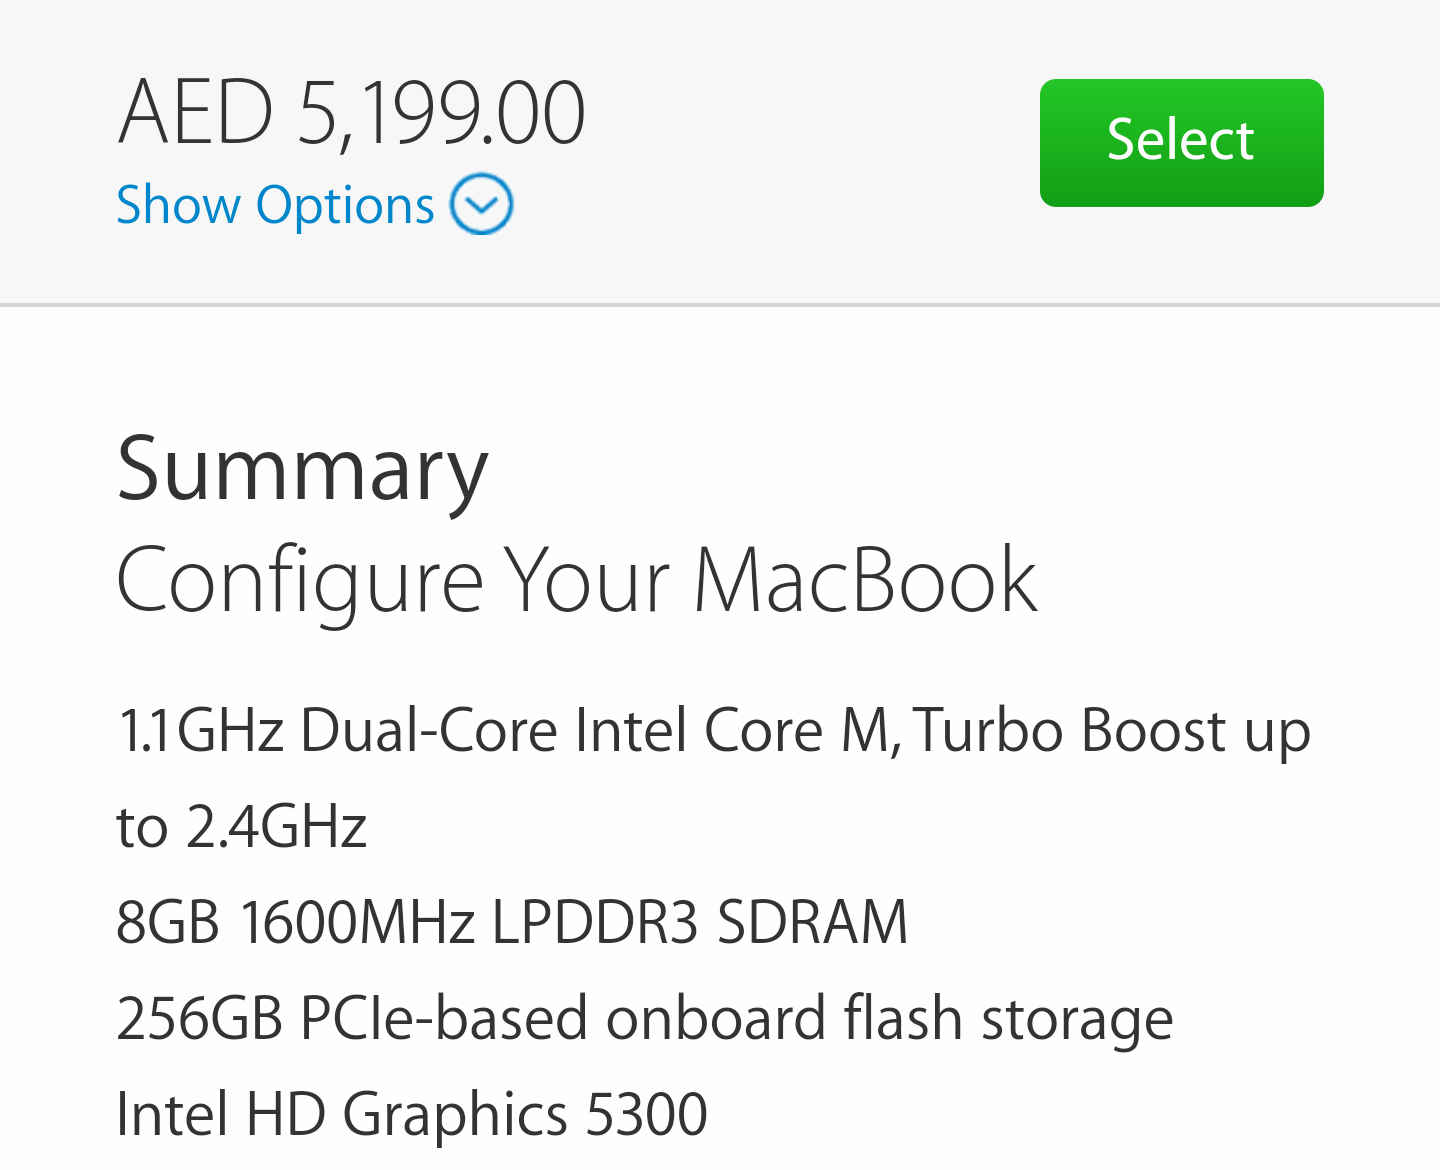This screenshot has width=1440, height=1170.
Task: Click the AED 5,199.00 price text
Action: pyautogui.click(x=351, y=113)
